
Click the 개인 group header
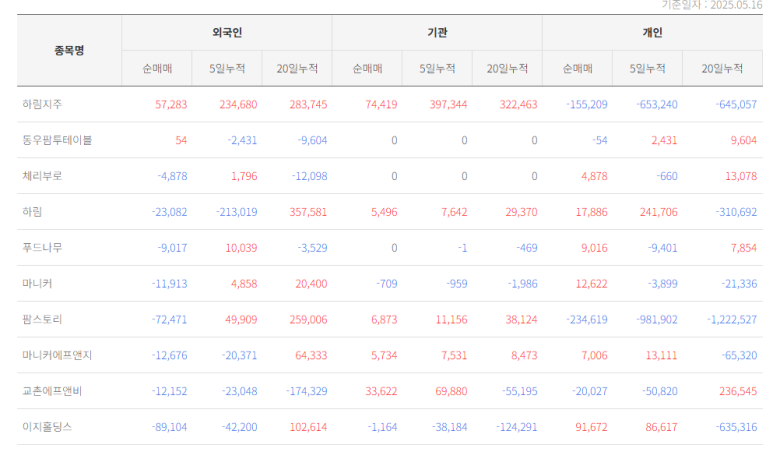point(652,33)
